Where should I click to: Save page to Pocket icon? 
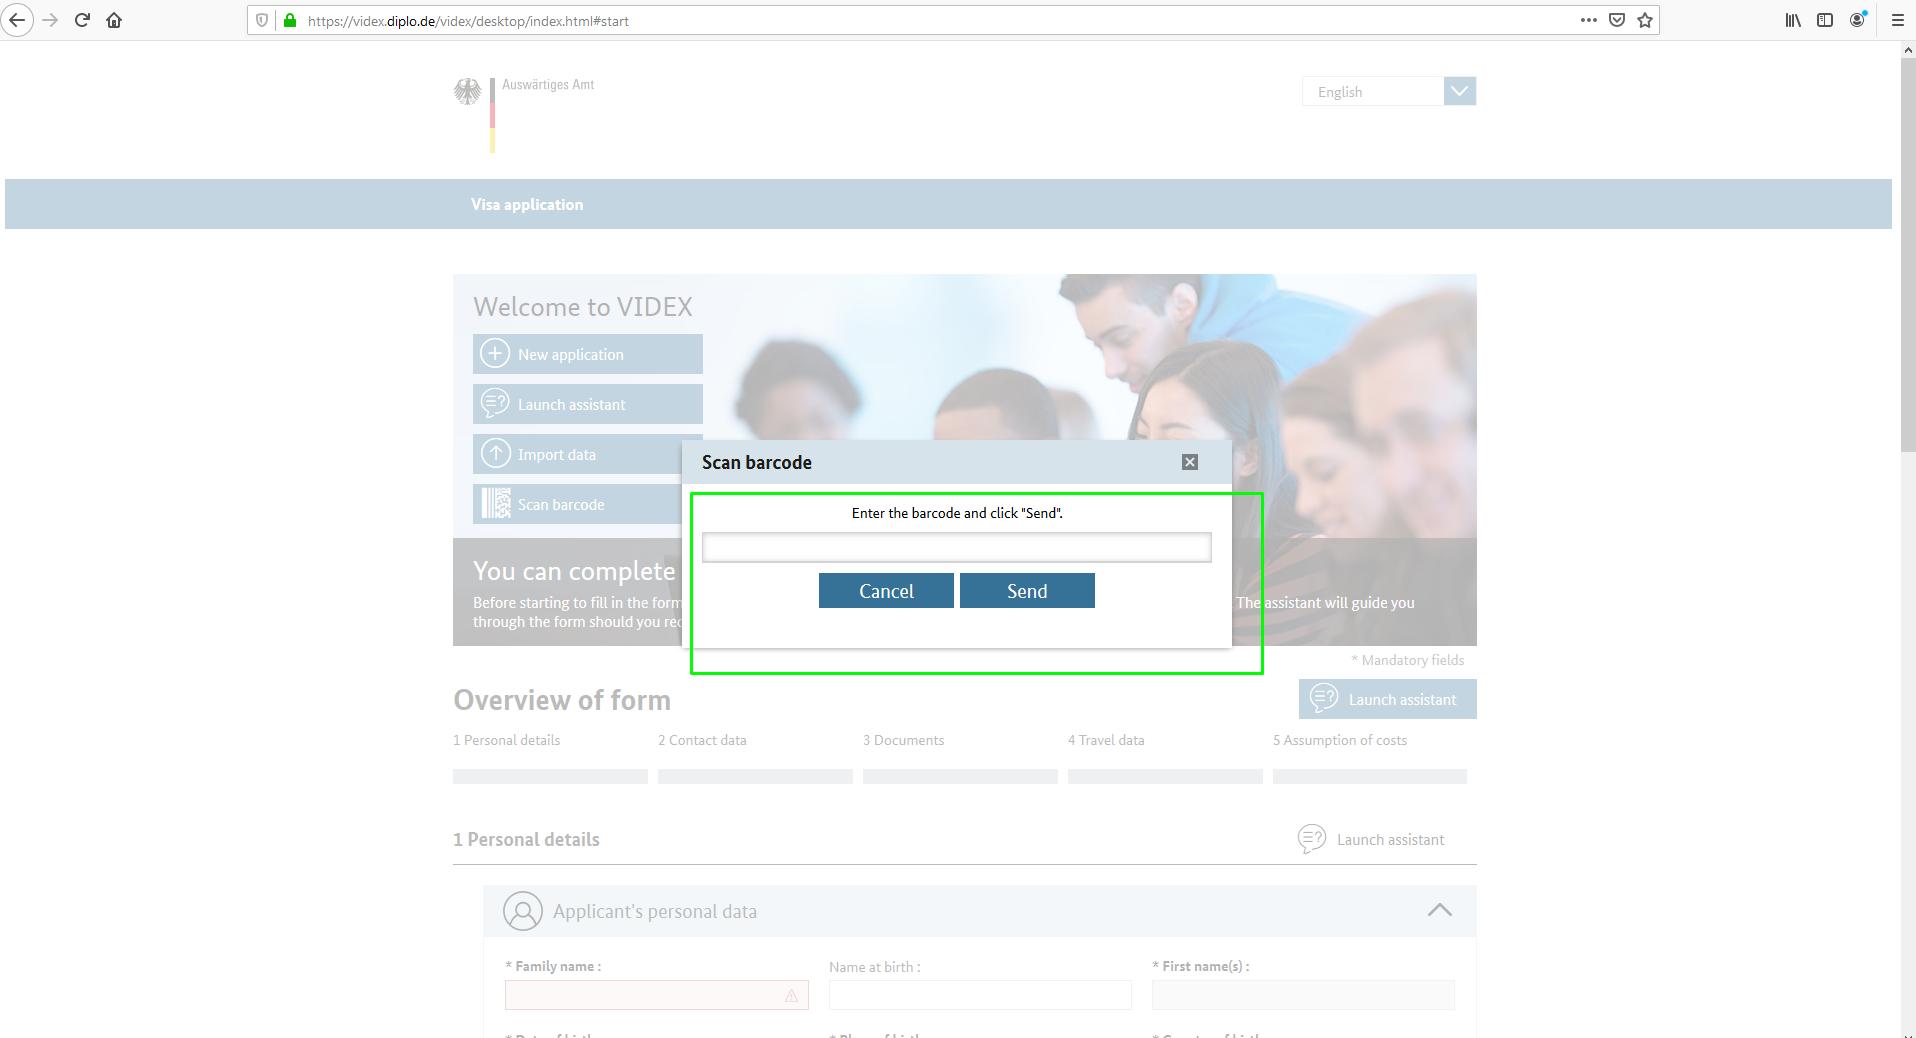[1617, 20]
